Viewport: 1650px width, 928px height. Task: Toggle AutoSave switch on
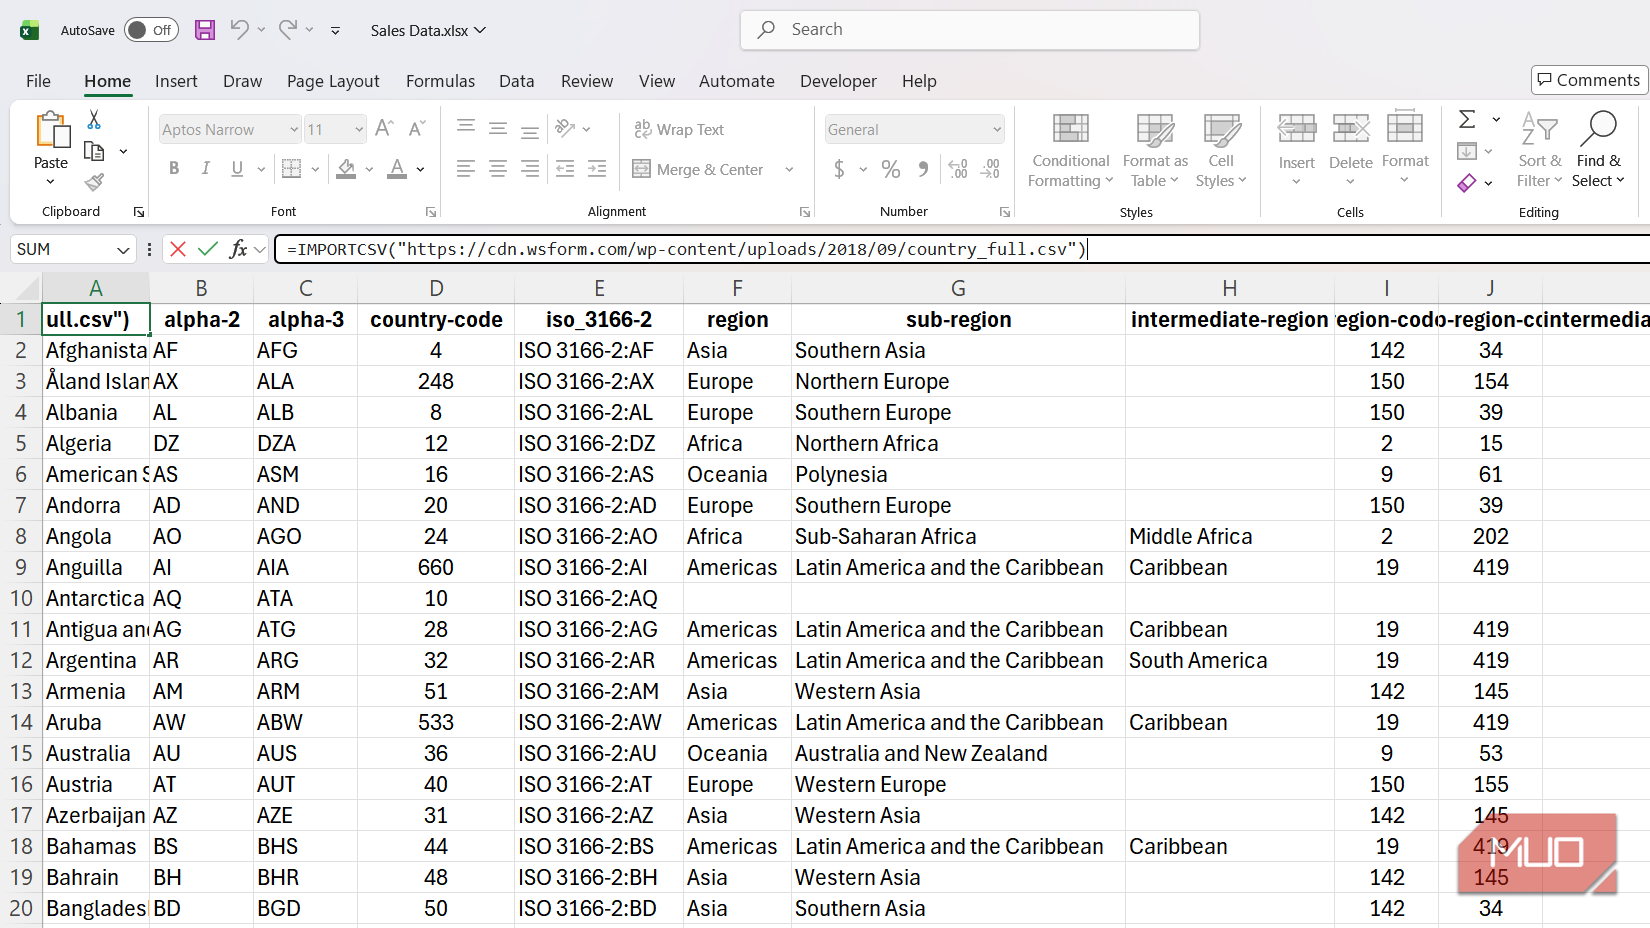click(x=151, y=30)
